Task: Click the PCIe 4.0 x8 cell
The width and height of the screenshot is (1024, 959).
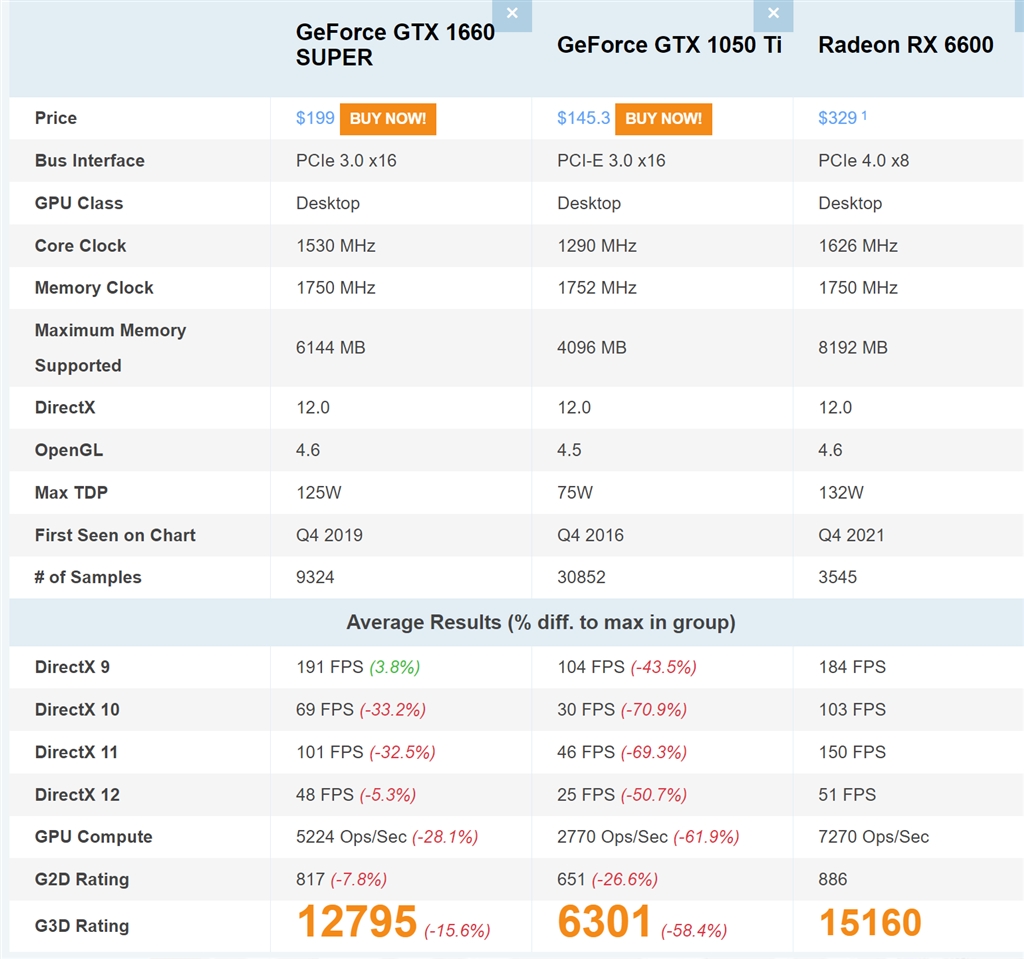Action: (863, 161)
